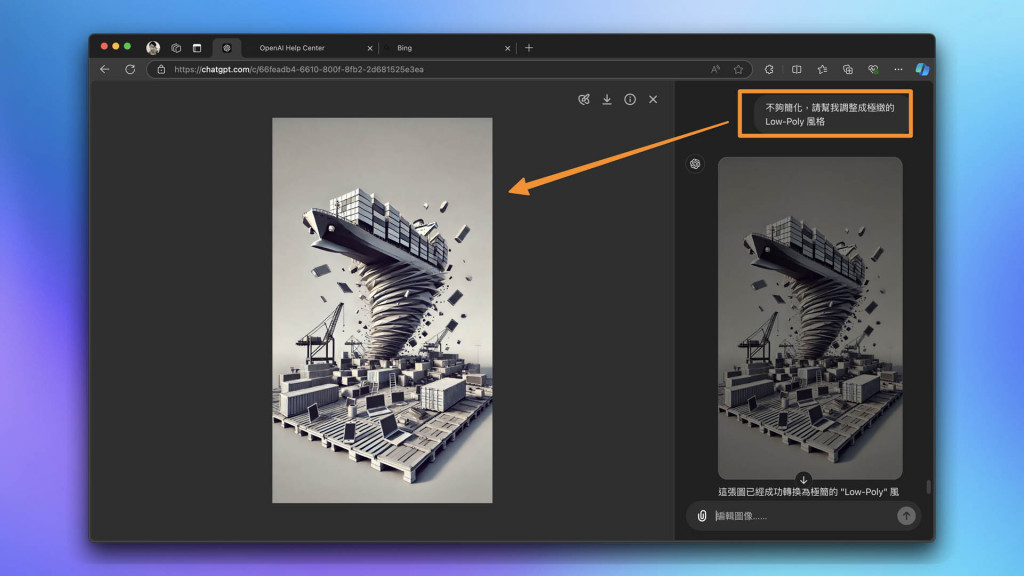Open the Favorites list icon

(822, 69)
